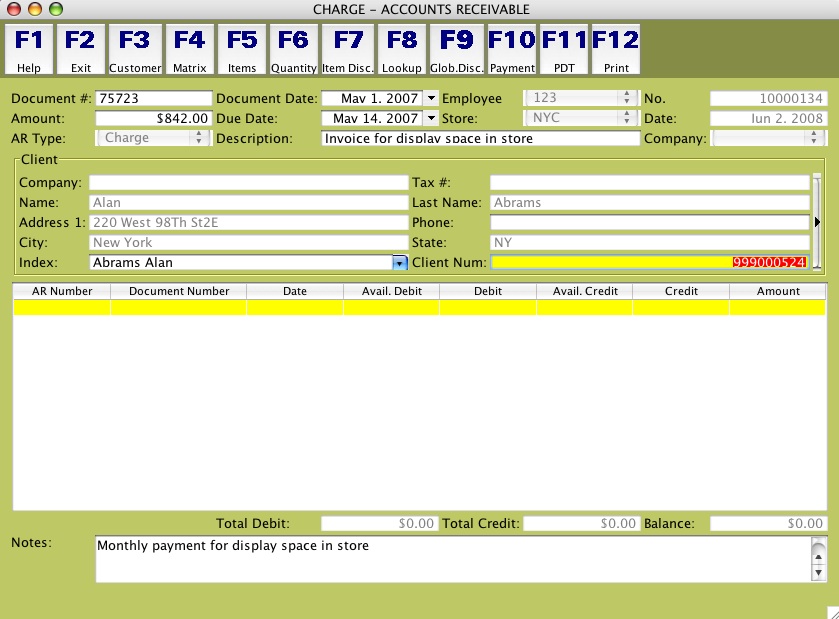This screenshot has height=619, width=839.
Task: Open the Due Date dropdown arrow
Action: (431, 118)
